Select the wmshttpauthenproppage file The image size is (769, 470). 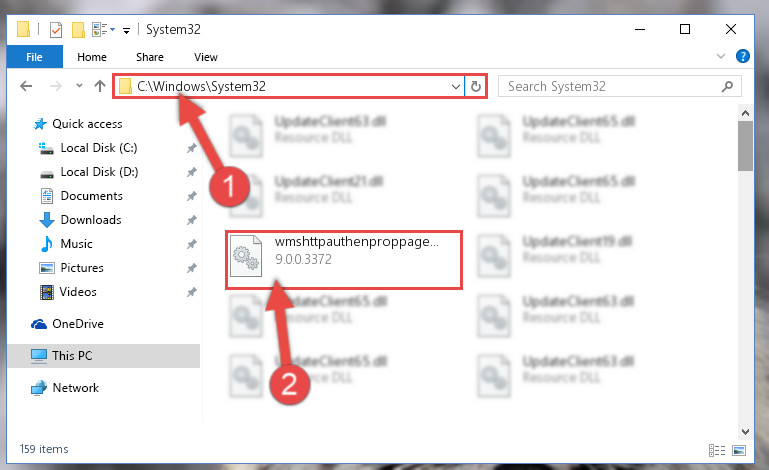344,260
